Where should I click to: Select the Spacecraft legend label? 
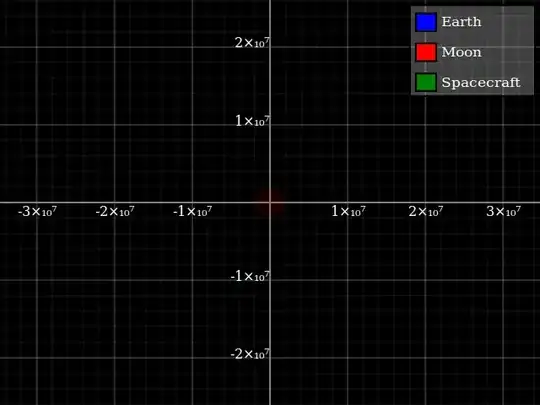(x=481, y=83)
